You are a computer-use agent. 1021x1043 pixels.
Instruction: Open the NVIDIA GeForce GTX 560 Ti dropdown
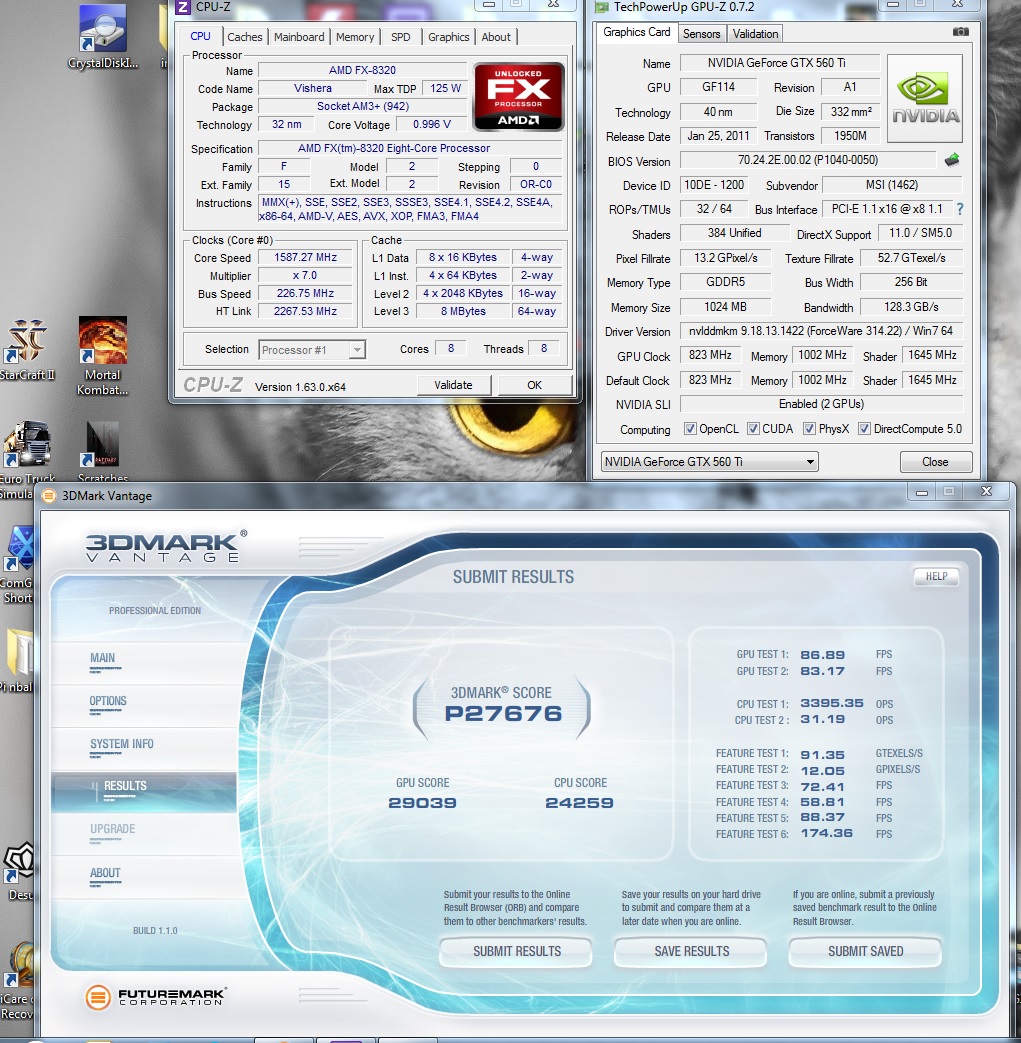[709, 462]
